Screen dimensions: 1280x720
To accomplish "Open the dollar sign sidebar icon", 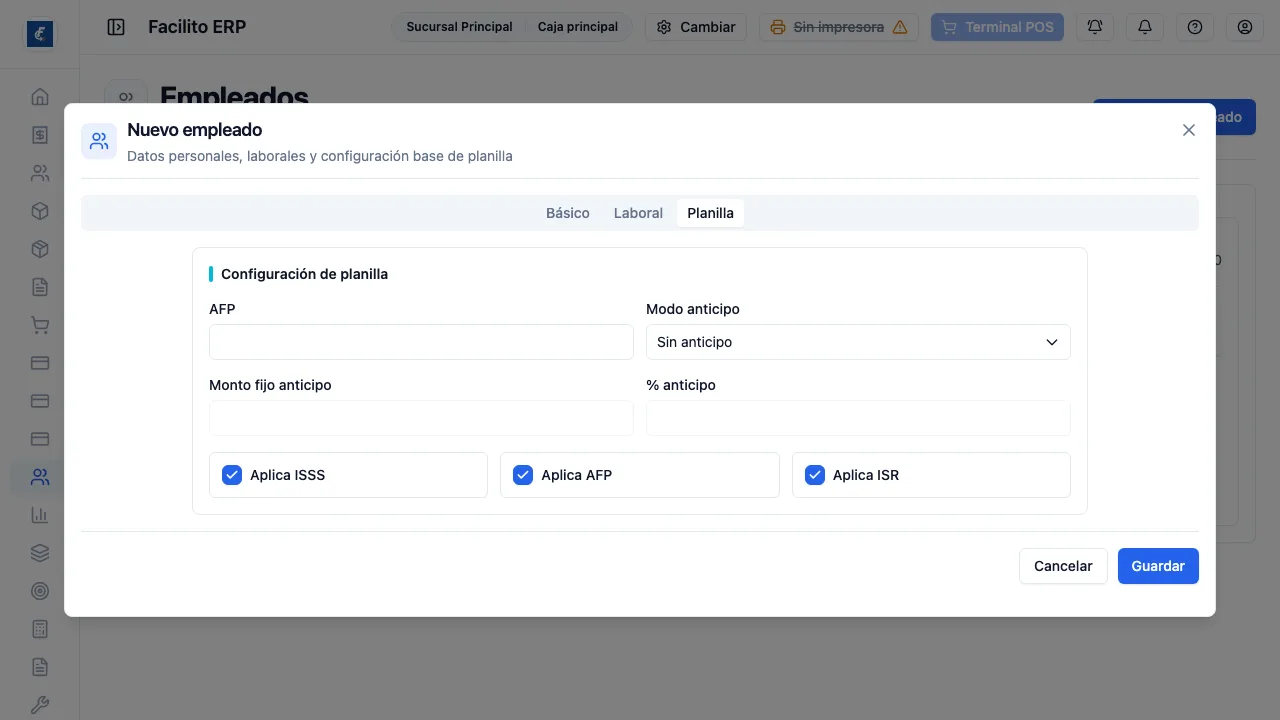I will 40,135.
